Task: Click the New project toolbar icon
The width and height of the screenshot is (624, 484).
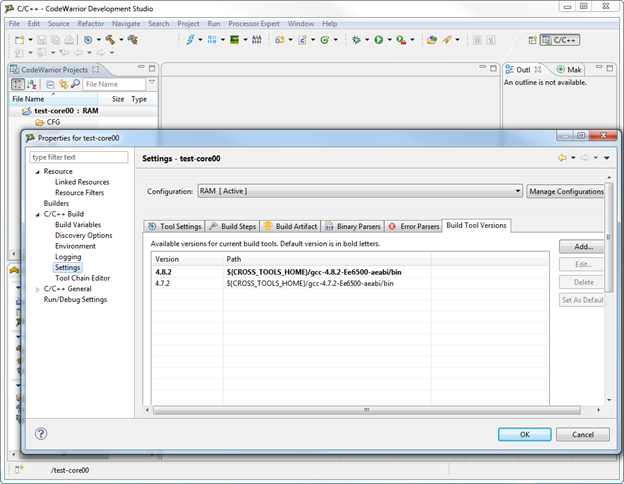Action: click(x=19, y=40)
